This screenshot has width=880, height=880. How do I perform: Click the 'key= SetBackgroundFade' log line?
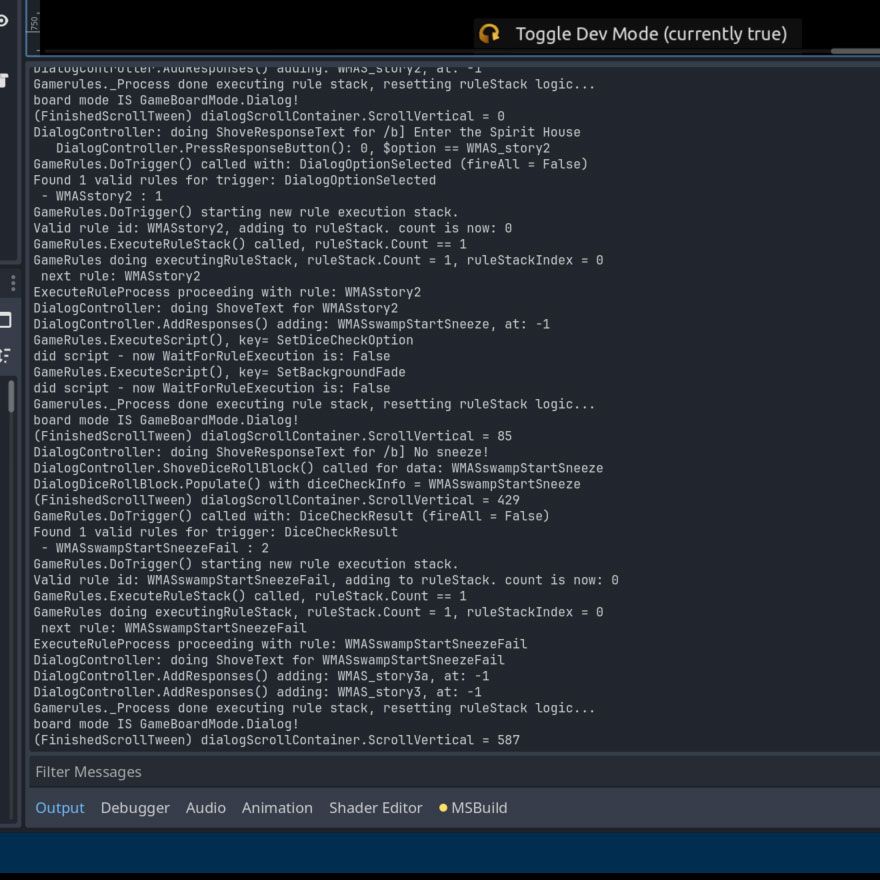tap(219, 372)
